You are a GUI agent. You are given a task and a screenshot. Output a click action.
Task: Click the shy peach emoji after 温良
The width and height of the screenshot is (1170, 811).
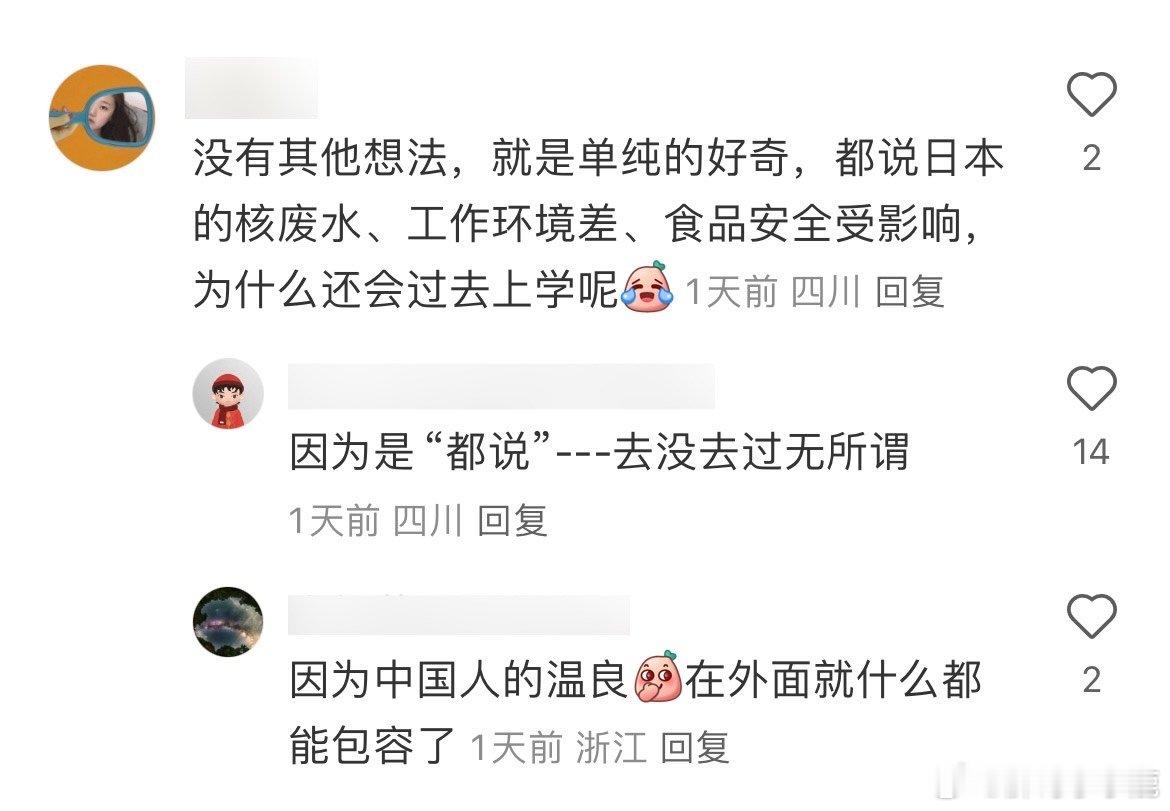tap(657, 677)
